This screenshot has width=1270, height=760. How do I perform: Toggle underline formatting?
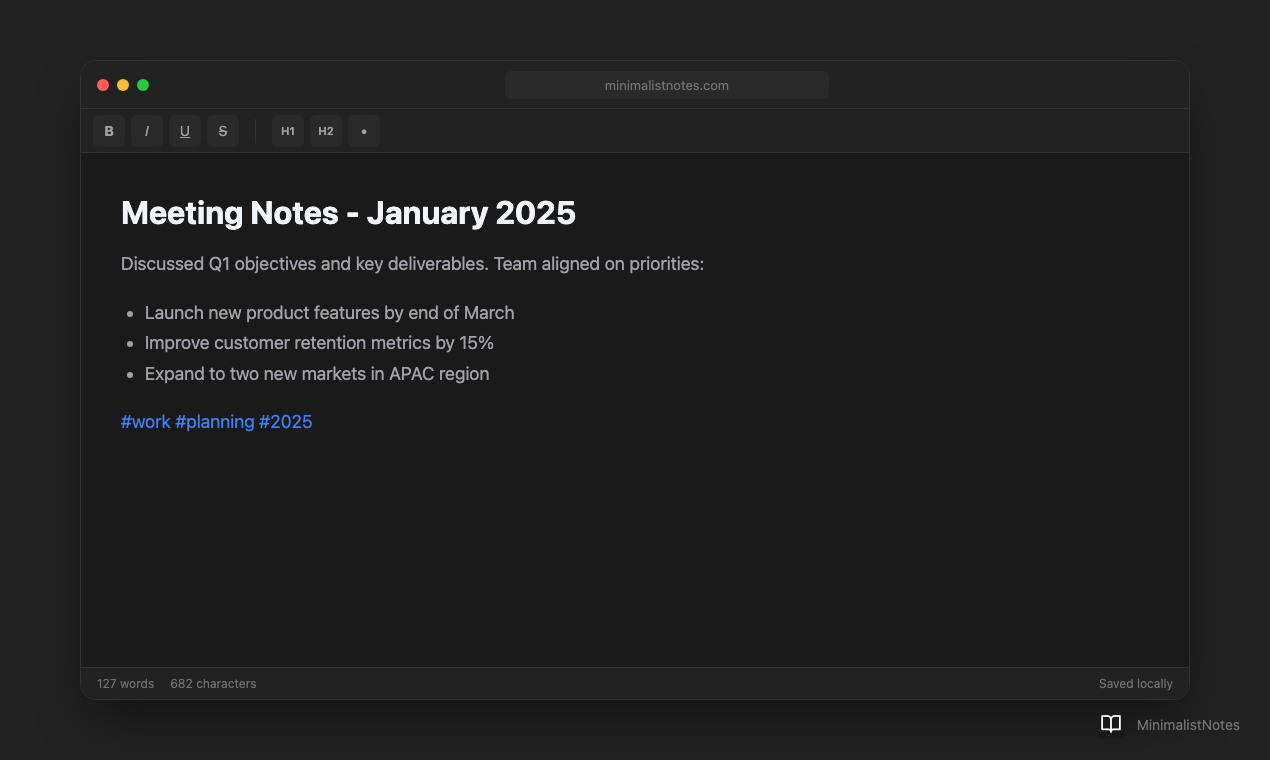[x=184, y=131]
